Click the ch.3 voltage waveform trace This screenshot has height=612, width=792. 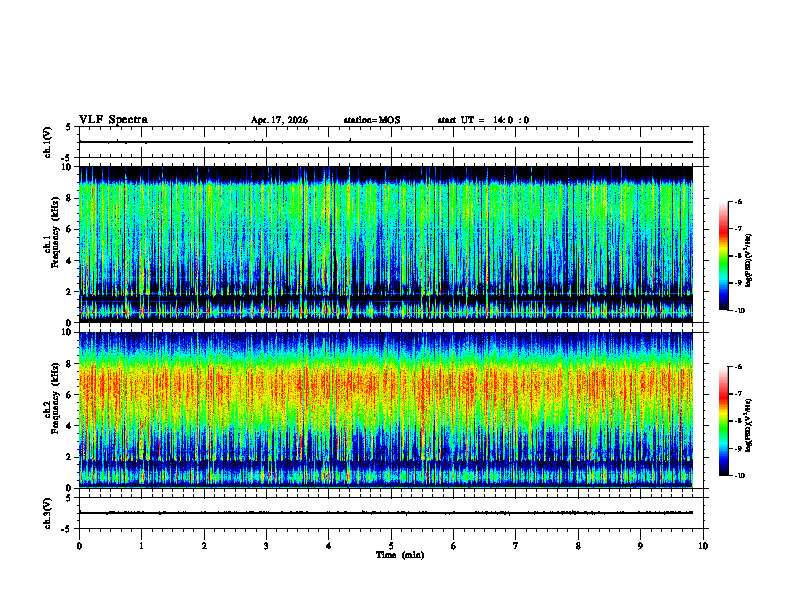pyautogui.click(x=386, y=513)
